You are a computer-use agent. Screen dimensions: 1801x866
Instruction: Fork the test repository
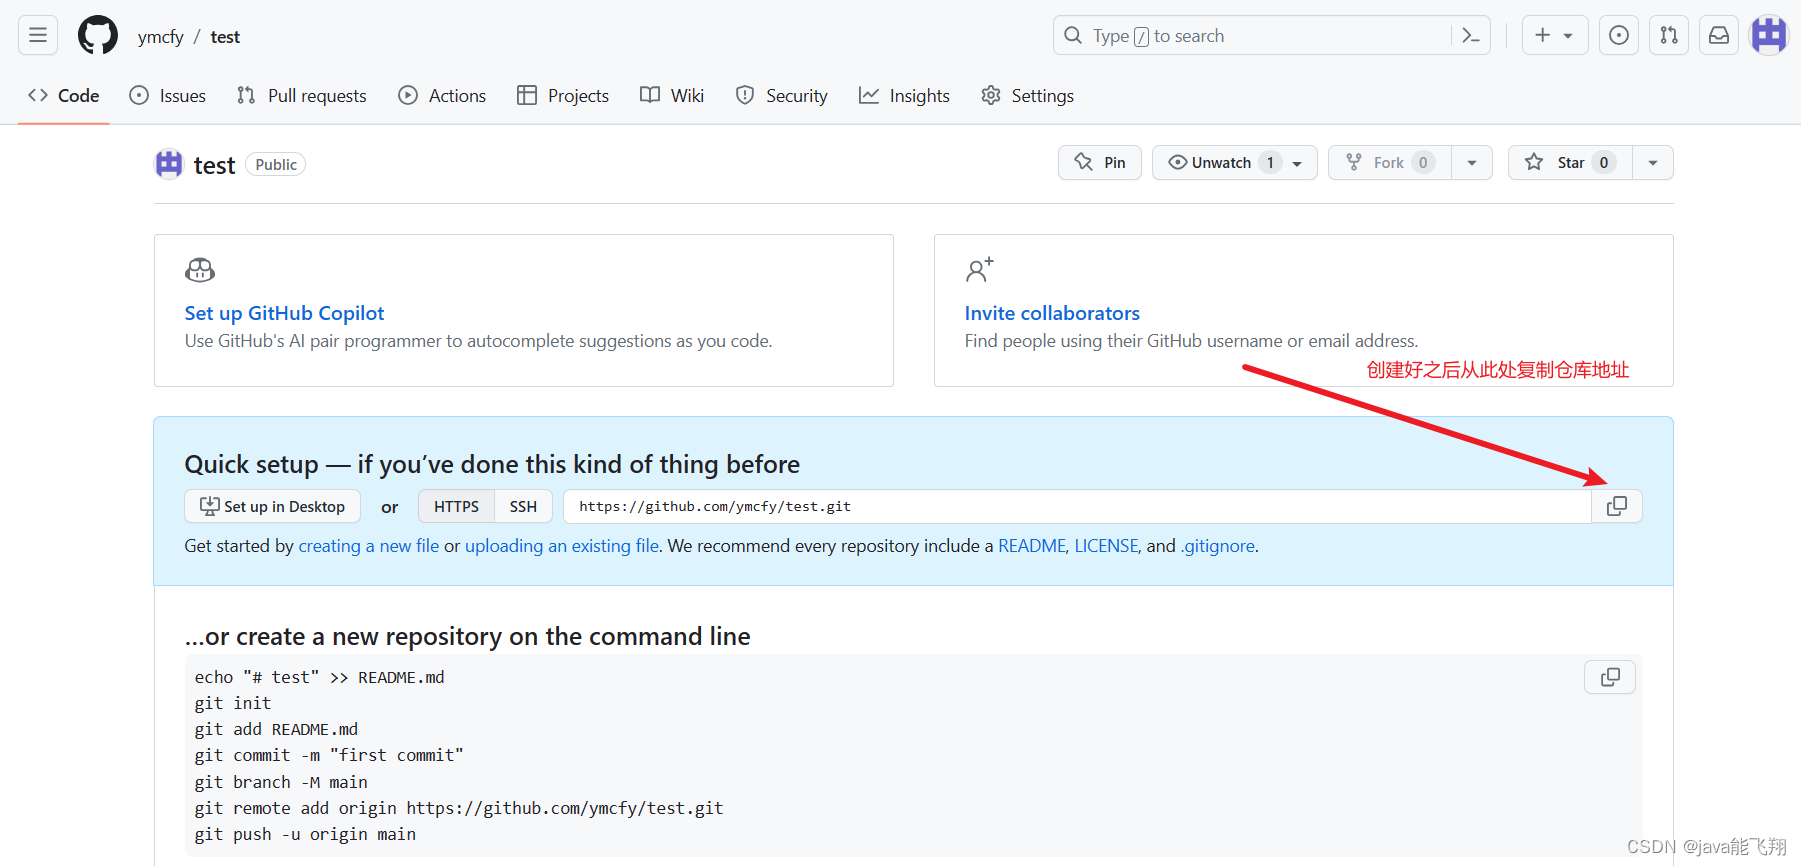point(1390,163)
